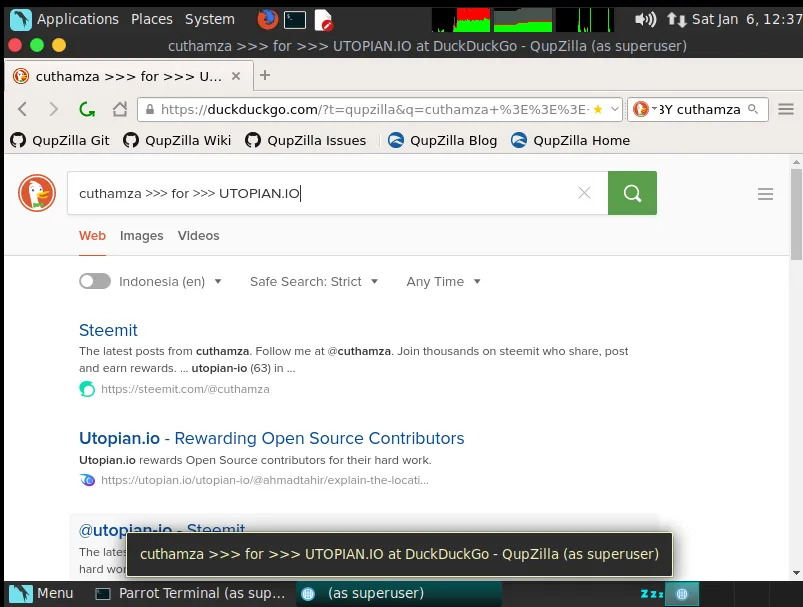Click the browser search field 'cuthamza'
The image size is (803, 607).
coord(699,109)
